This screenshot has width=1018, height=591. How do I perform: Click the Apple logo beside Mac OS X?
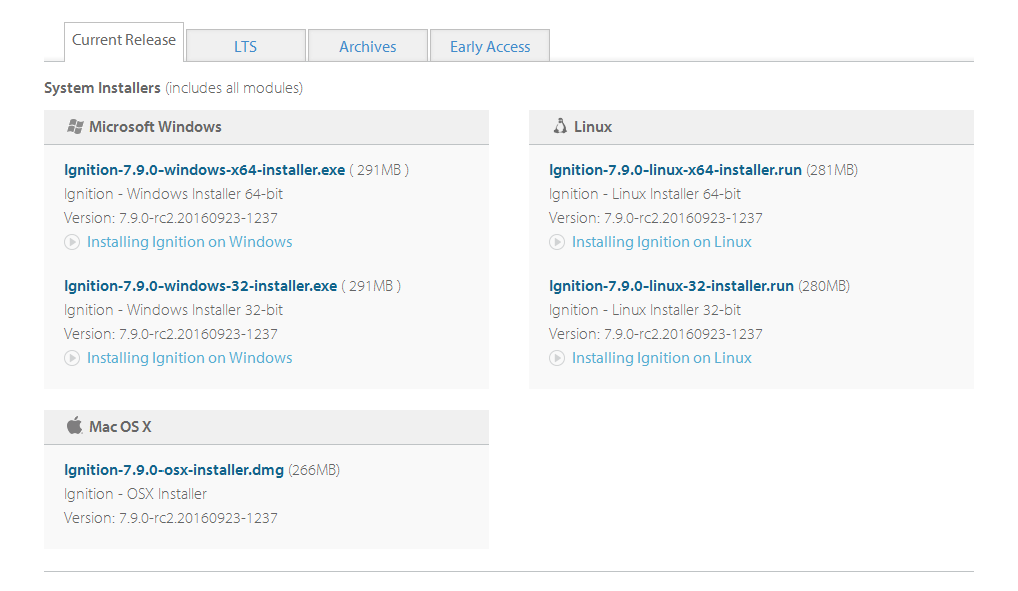[74, 426]
